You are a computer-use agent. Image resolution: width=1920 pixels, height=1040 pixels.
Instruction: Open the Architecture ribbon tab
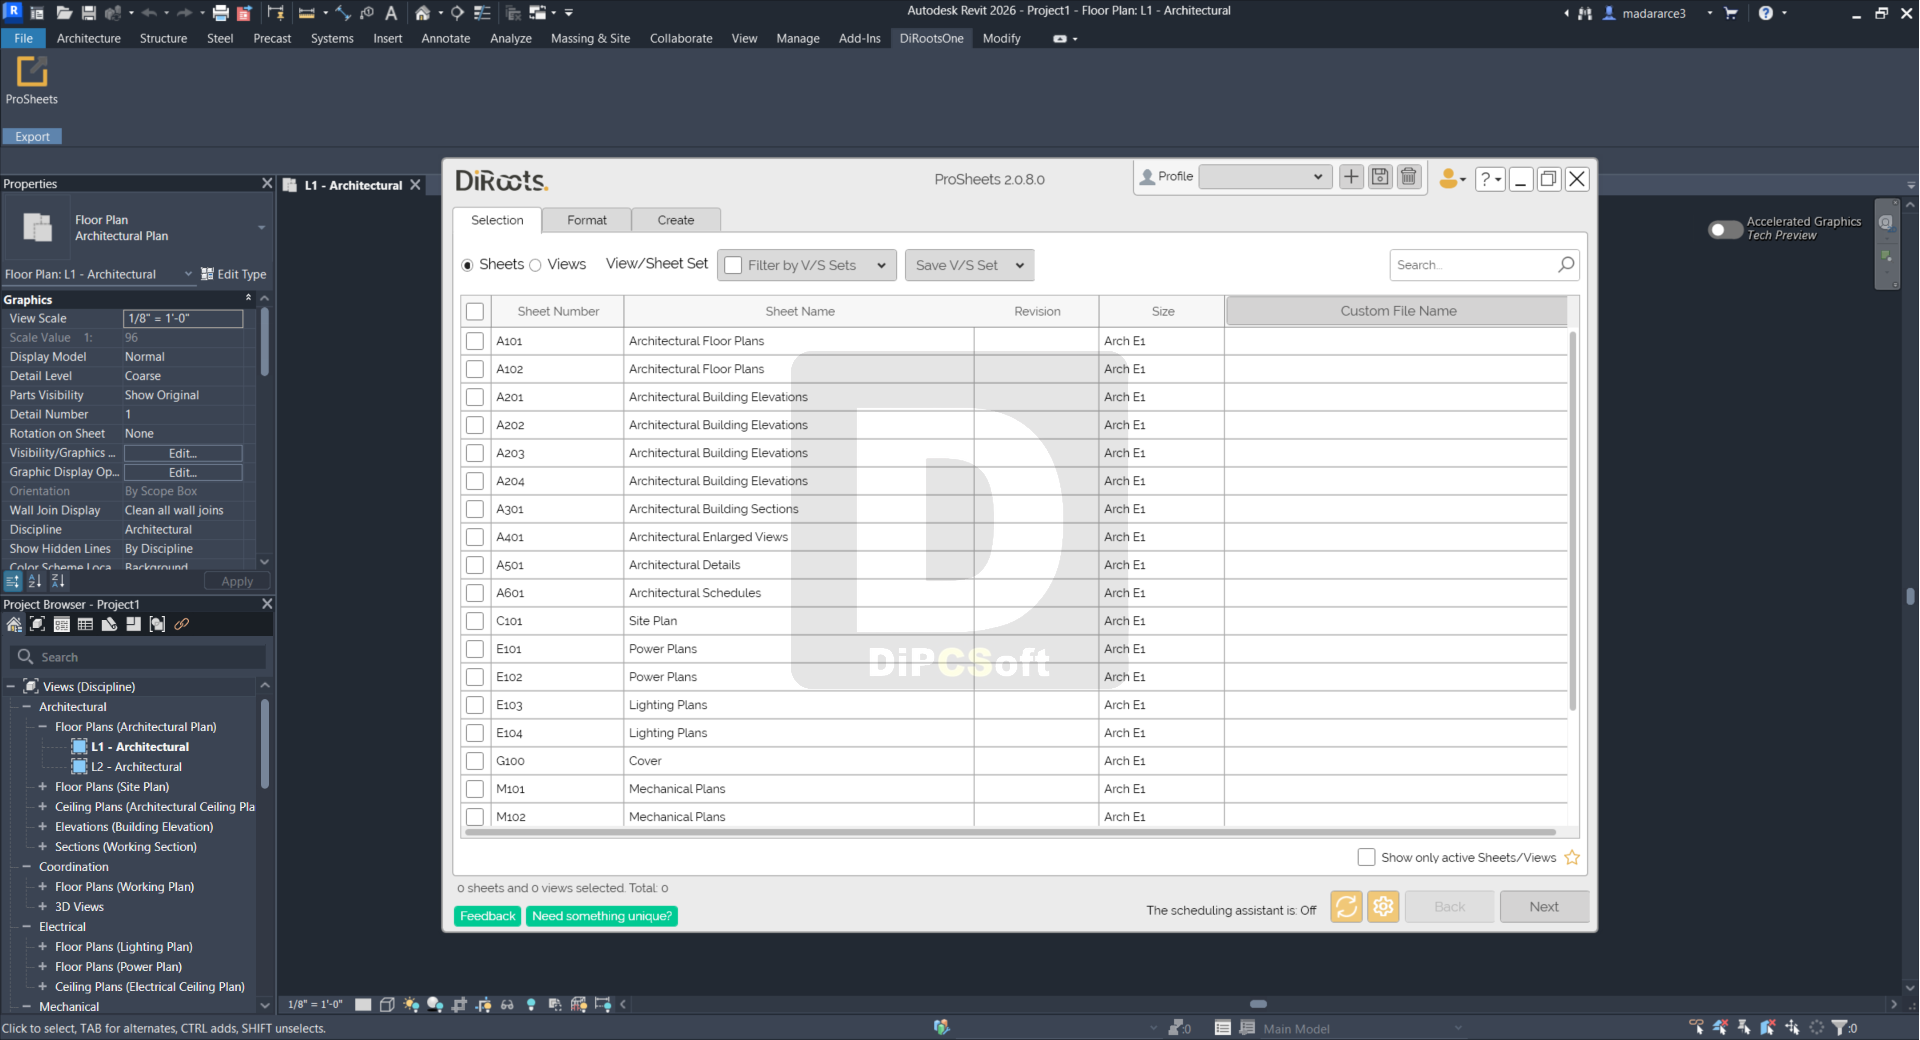point(89,38)
